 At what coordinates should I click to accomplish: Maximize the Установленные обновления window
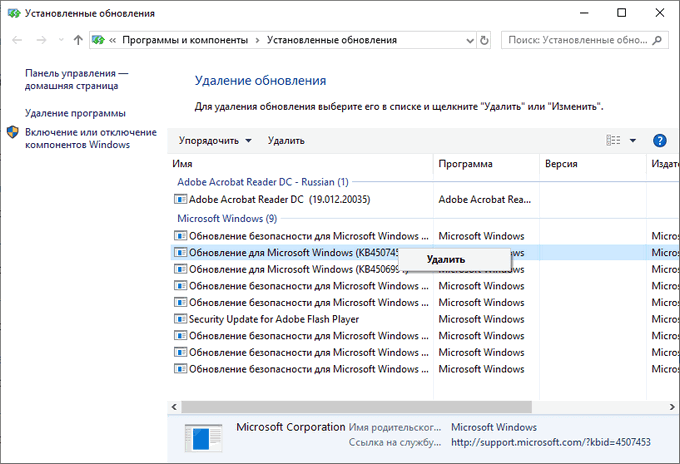coord(621,13)
